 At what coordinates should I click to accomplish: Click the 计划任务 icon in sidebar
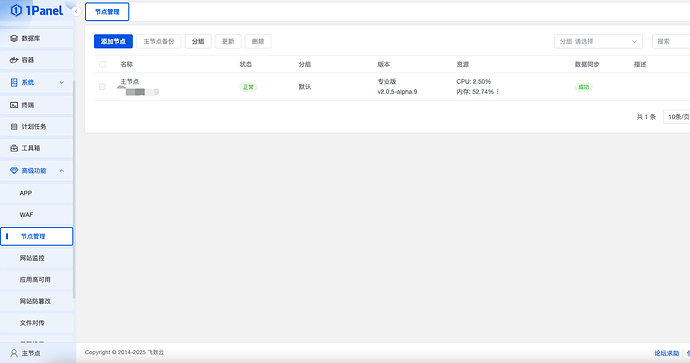pos(14,126)
